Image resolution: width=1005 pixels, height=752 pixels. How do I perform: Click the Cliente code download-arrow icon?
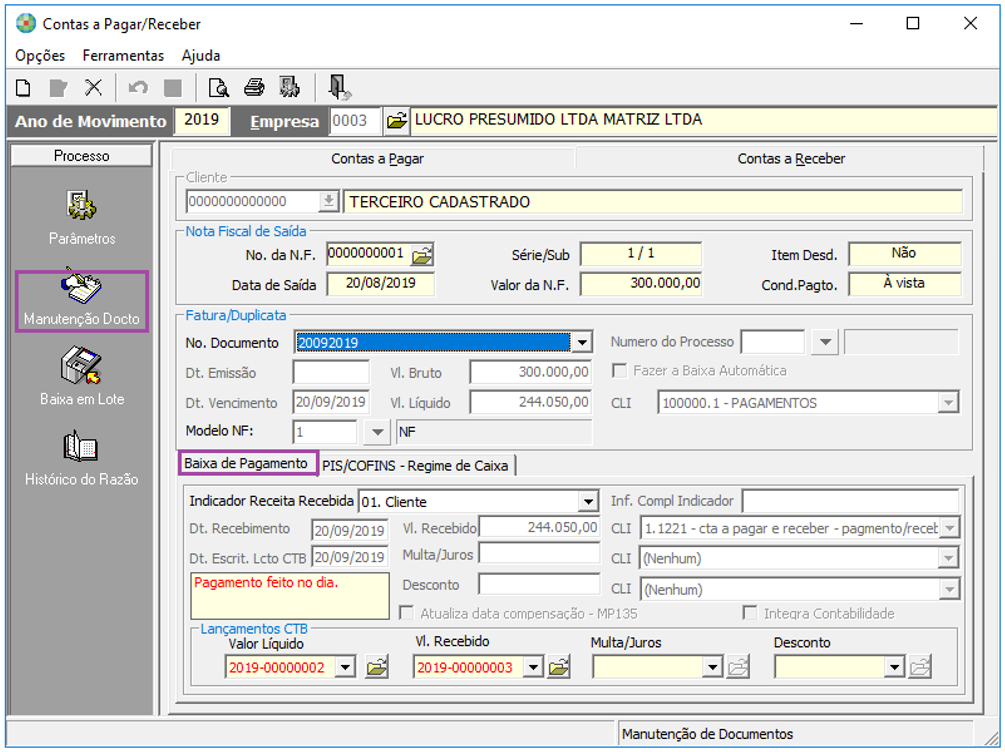(328, 201)
